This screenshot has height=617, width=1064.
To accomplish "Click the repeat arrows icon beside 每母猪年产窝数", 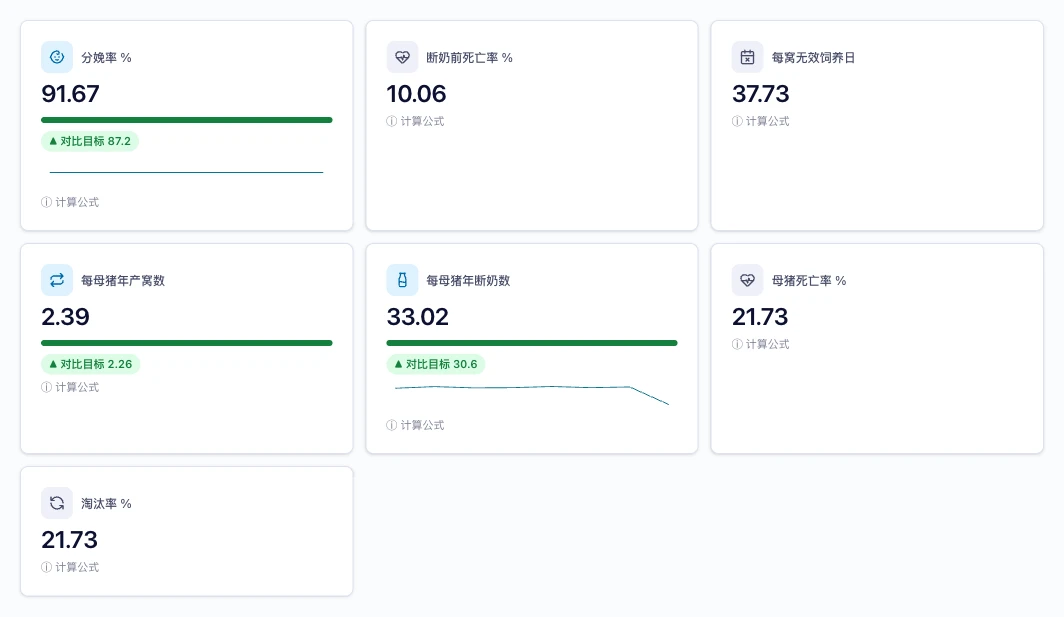I will pyautogui.click(x=57, y=280).
